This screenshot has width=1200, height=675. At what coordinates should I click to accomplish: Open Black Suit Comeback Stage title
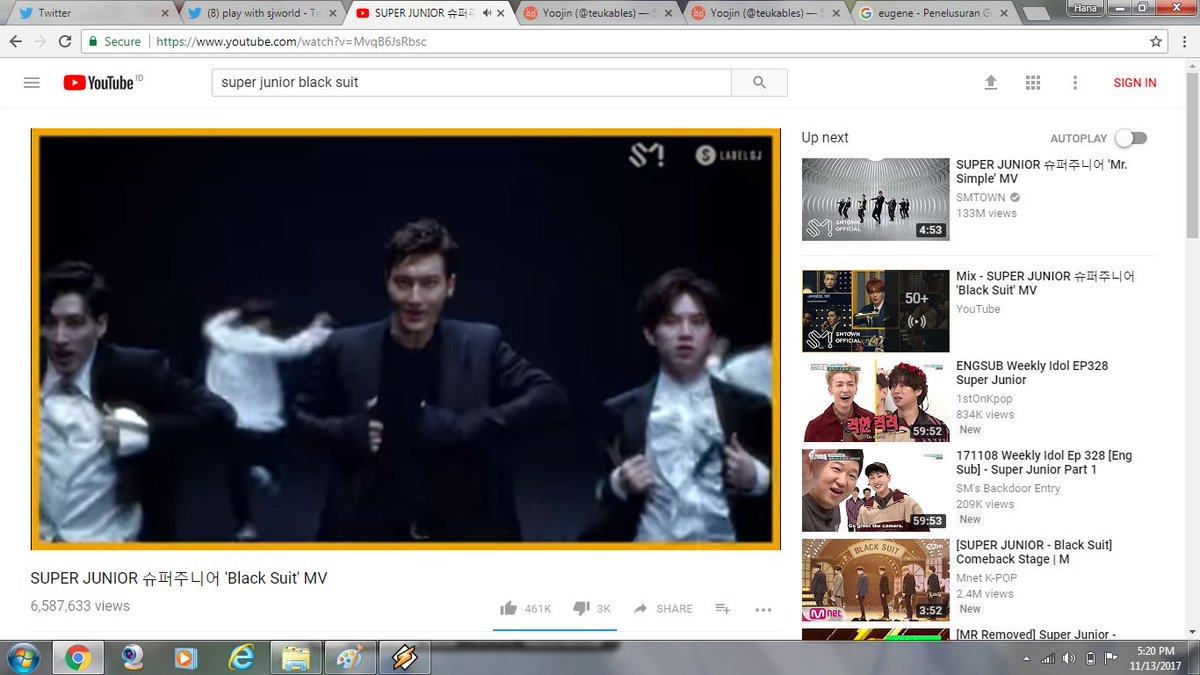(x=1034, y=552)
